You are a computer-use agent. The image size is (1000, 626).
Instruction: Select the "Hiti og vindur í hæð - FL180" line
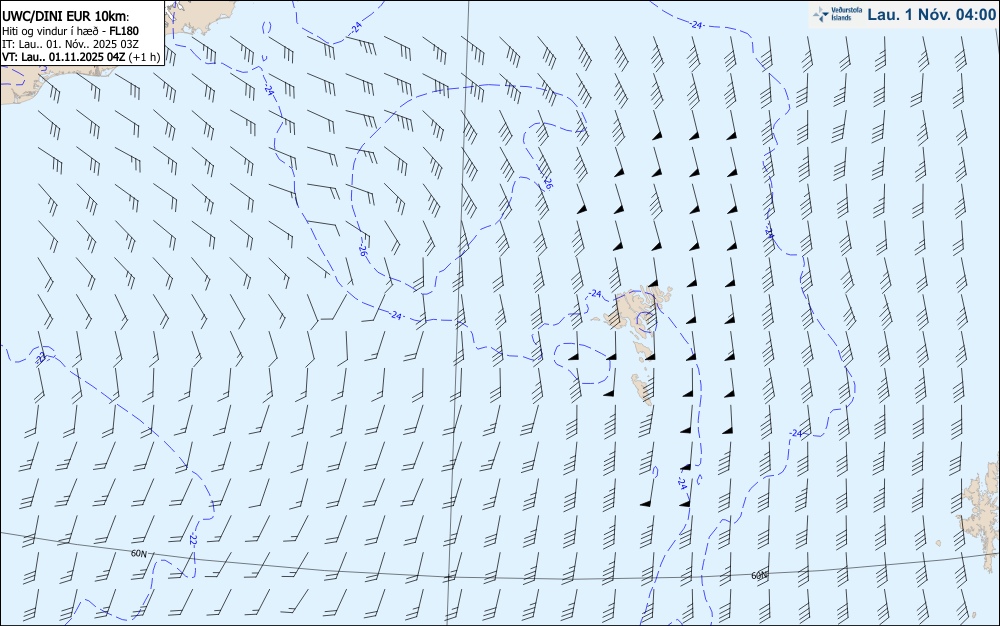point(70,31)
